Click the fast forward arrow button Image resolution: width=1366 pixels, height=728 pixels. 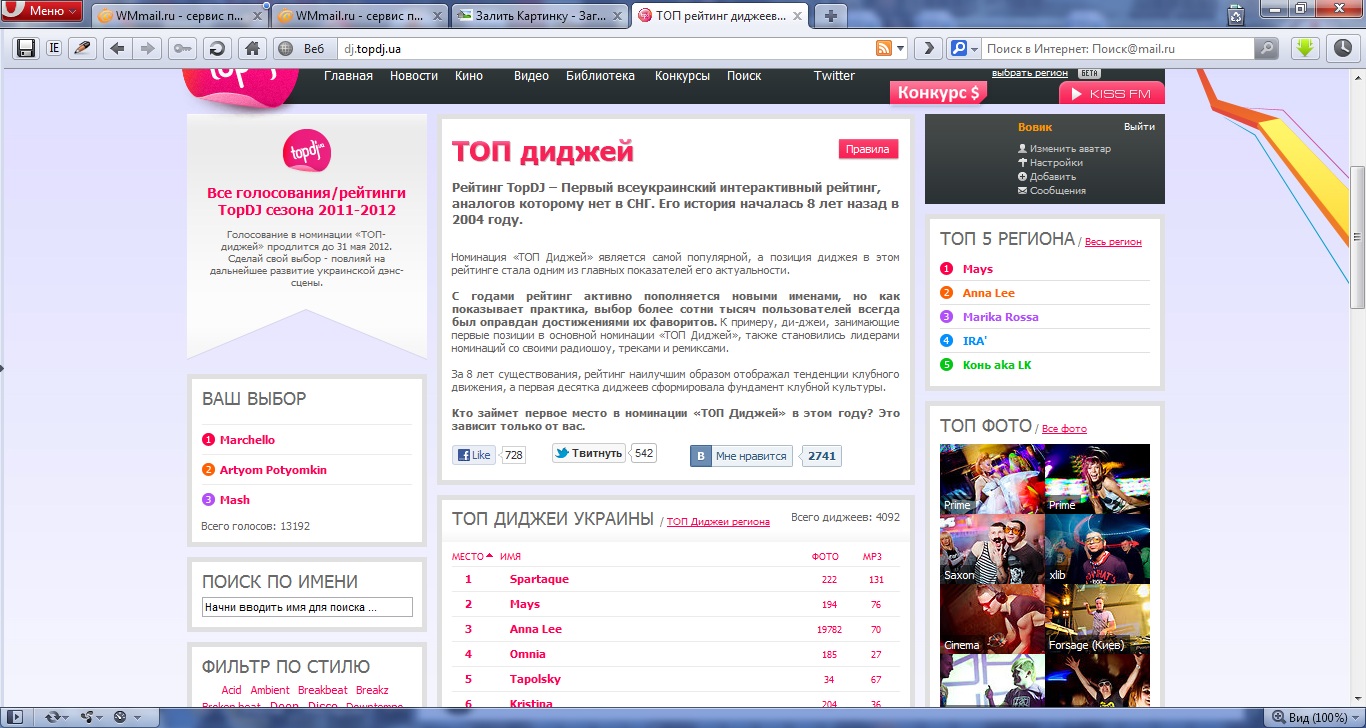coord(929,48)
